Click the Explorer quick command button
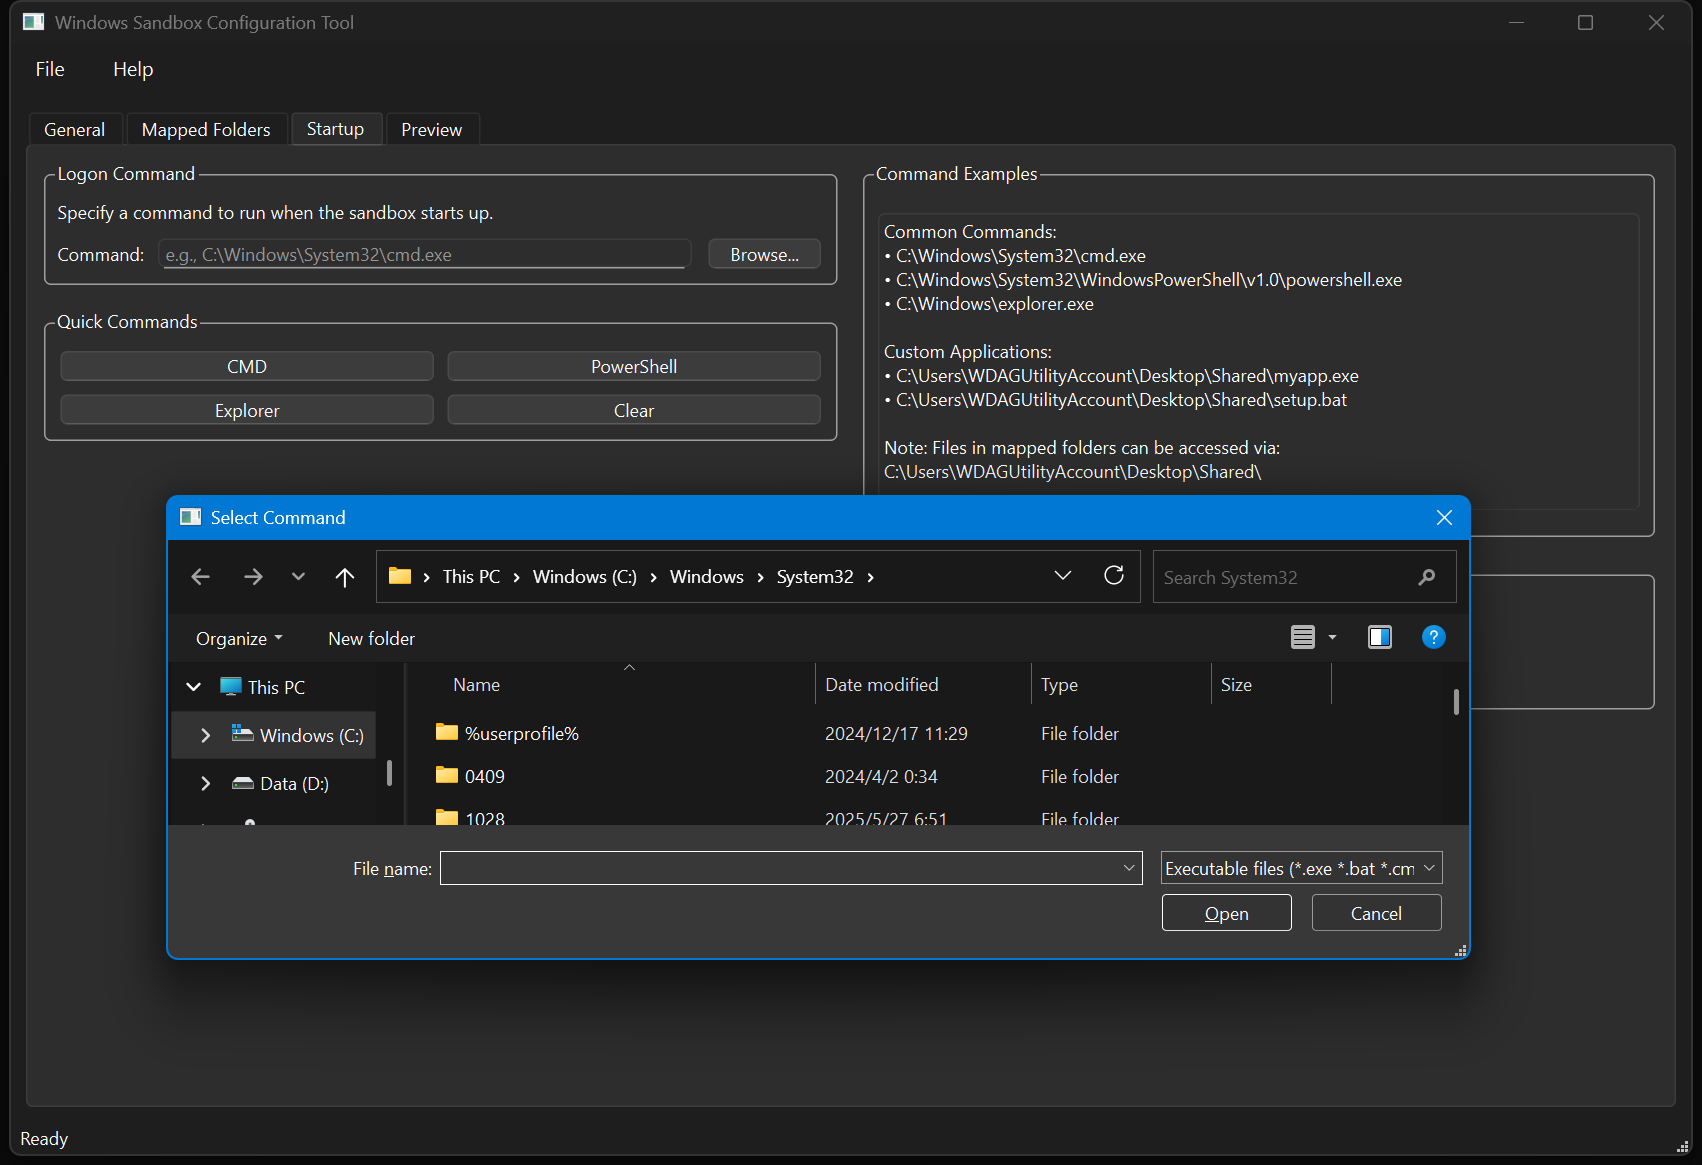Screen dimensions: 1702x1165 pyautogui.click(x=247, y=410)
